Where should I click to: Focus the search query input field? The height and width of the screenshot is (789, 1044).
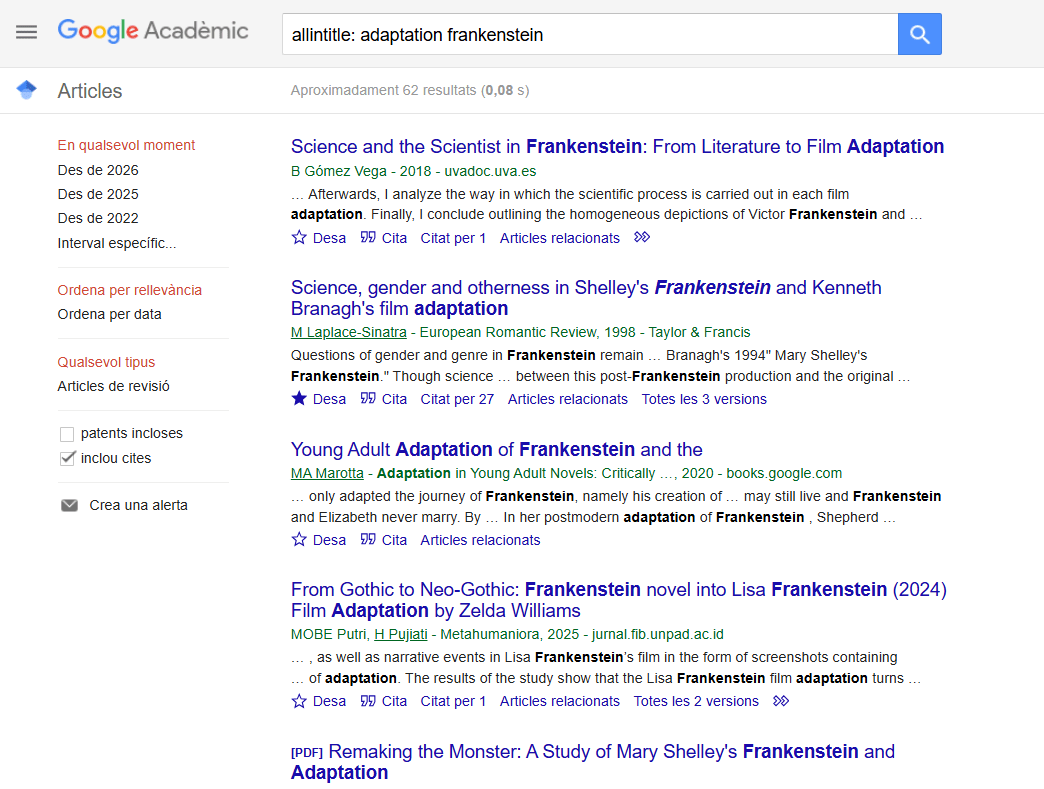(x=590, y=34)
